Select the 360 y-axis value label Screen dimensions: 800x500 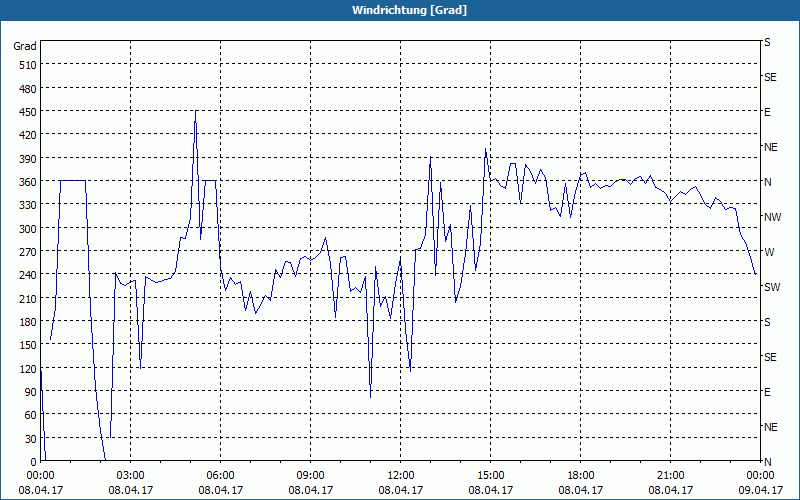(27, 181)
